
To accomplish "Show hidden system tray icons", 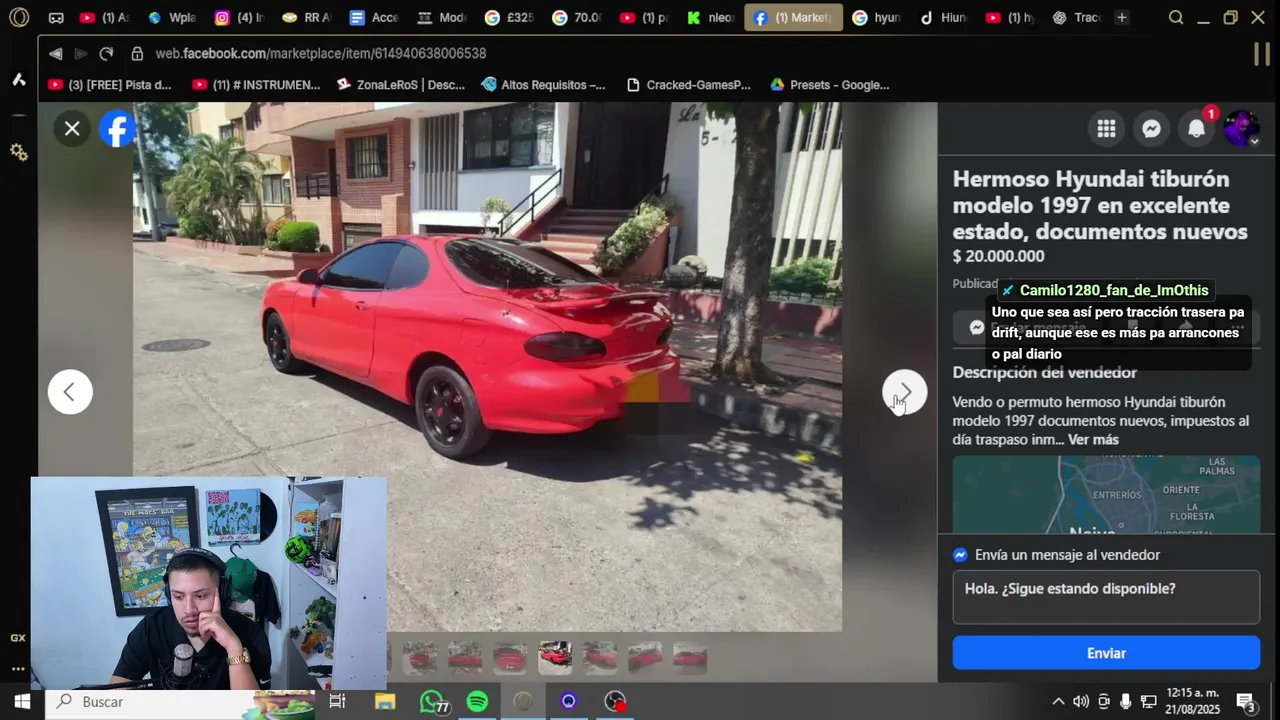I will (x=1058, y=702).
